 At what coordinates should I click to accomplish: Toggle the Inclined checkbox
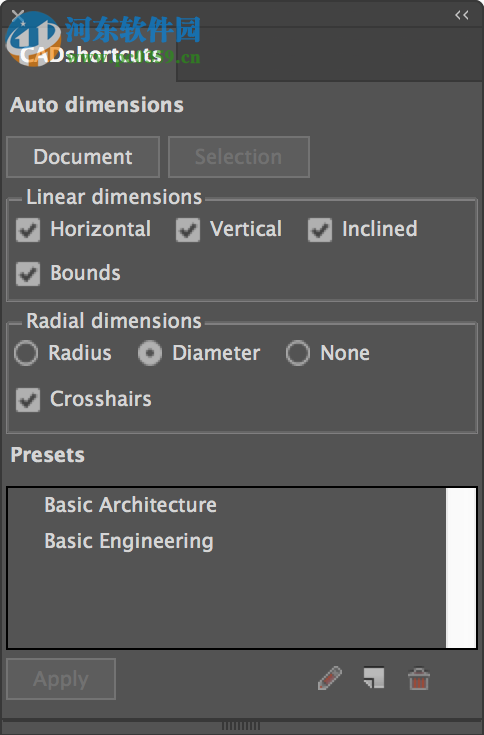coord(320,230)
